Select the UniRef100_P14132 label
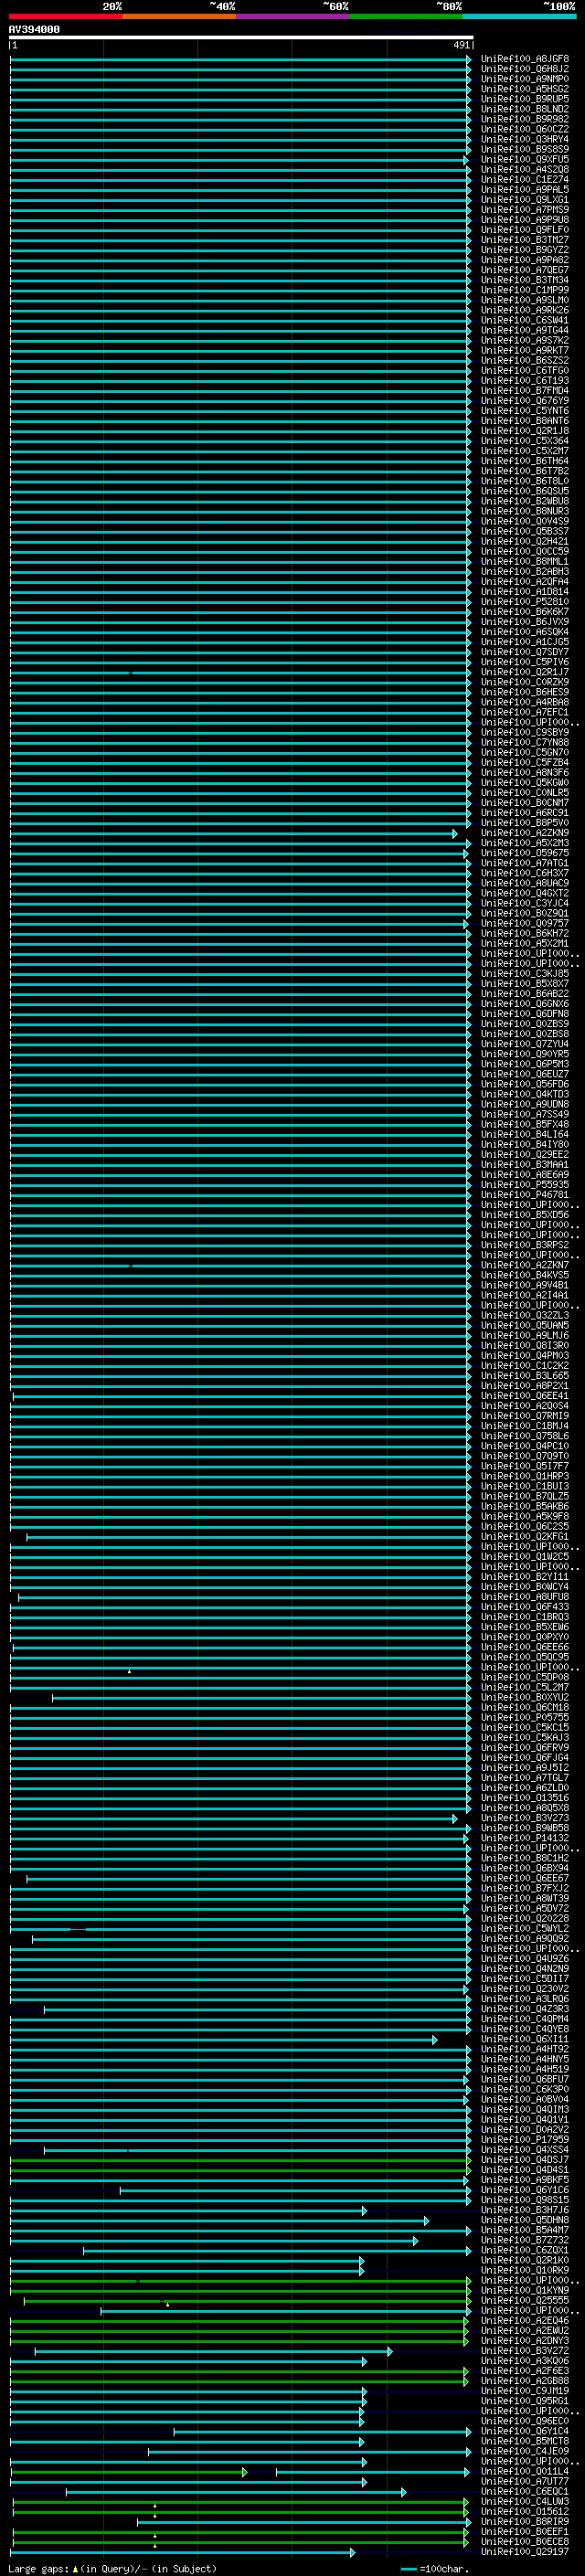The width and height of the screenshot is (585, 2576). click(525, 1838)
